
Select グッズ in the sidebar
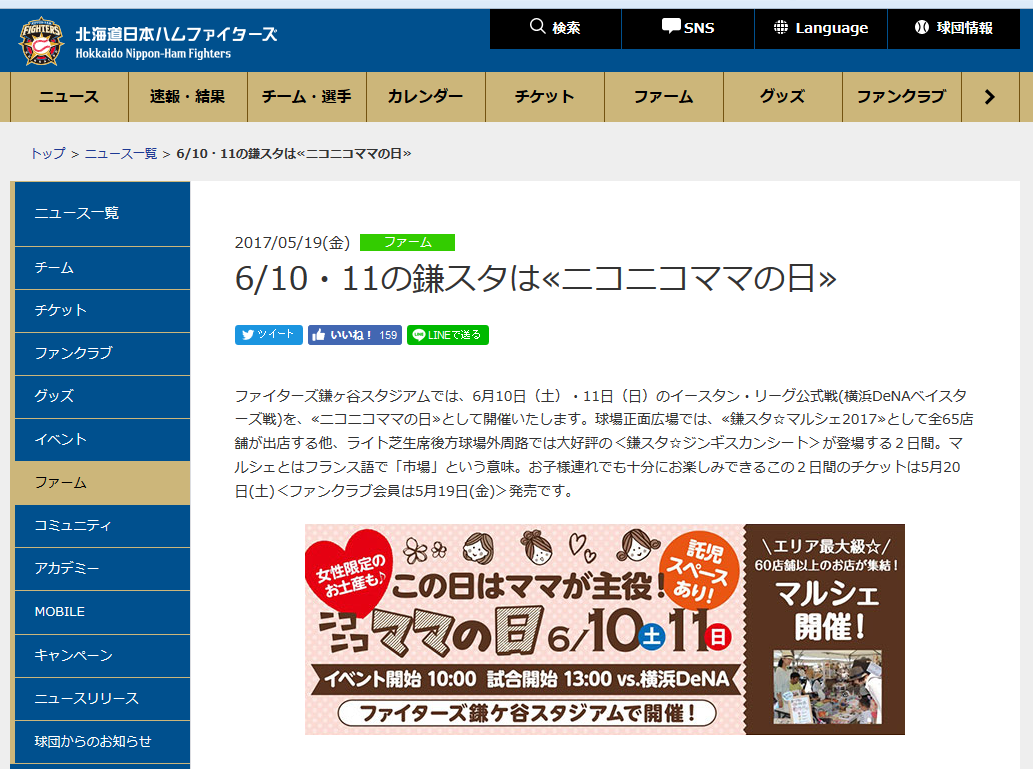[x=102, y=397]
